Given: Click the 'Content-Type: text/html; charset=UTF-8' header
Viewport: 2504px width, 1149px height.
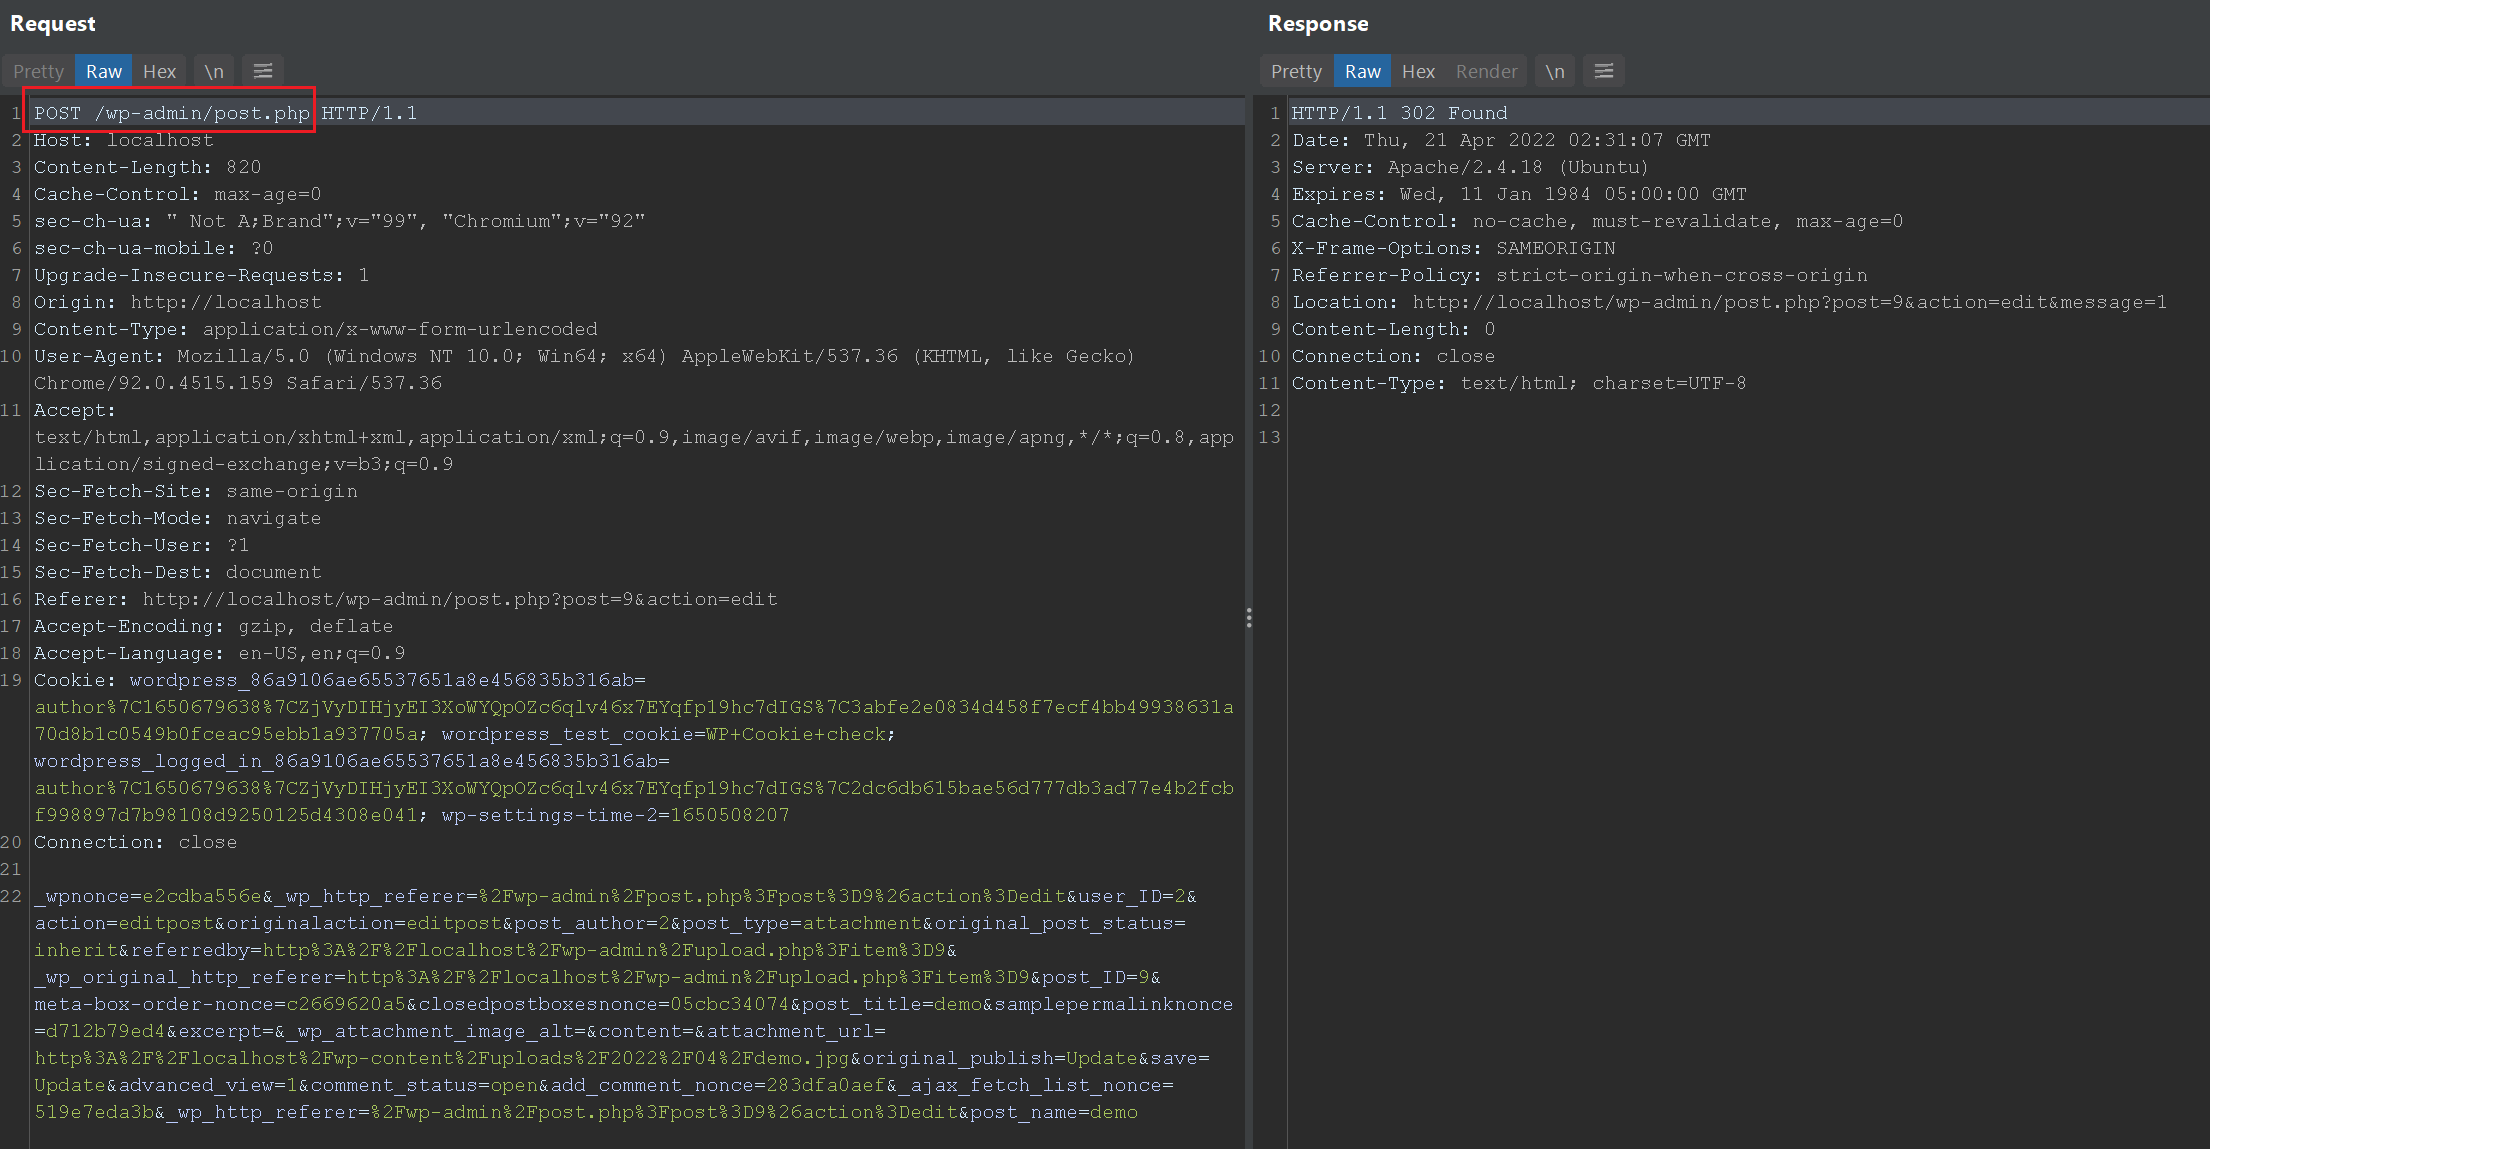Looking at the screenshot, I should point(1519,383).
